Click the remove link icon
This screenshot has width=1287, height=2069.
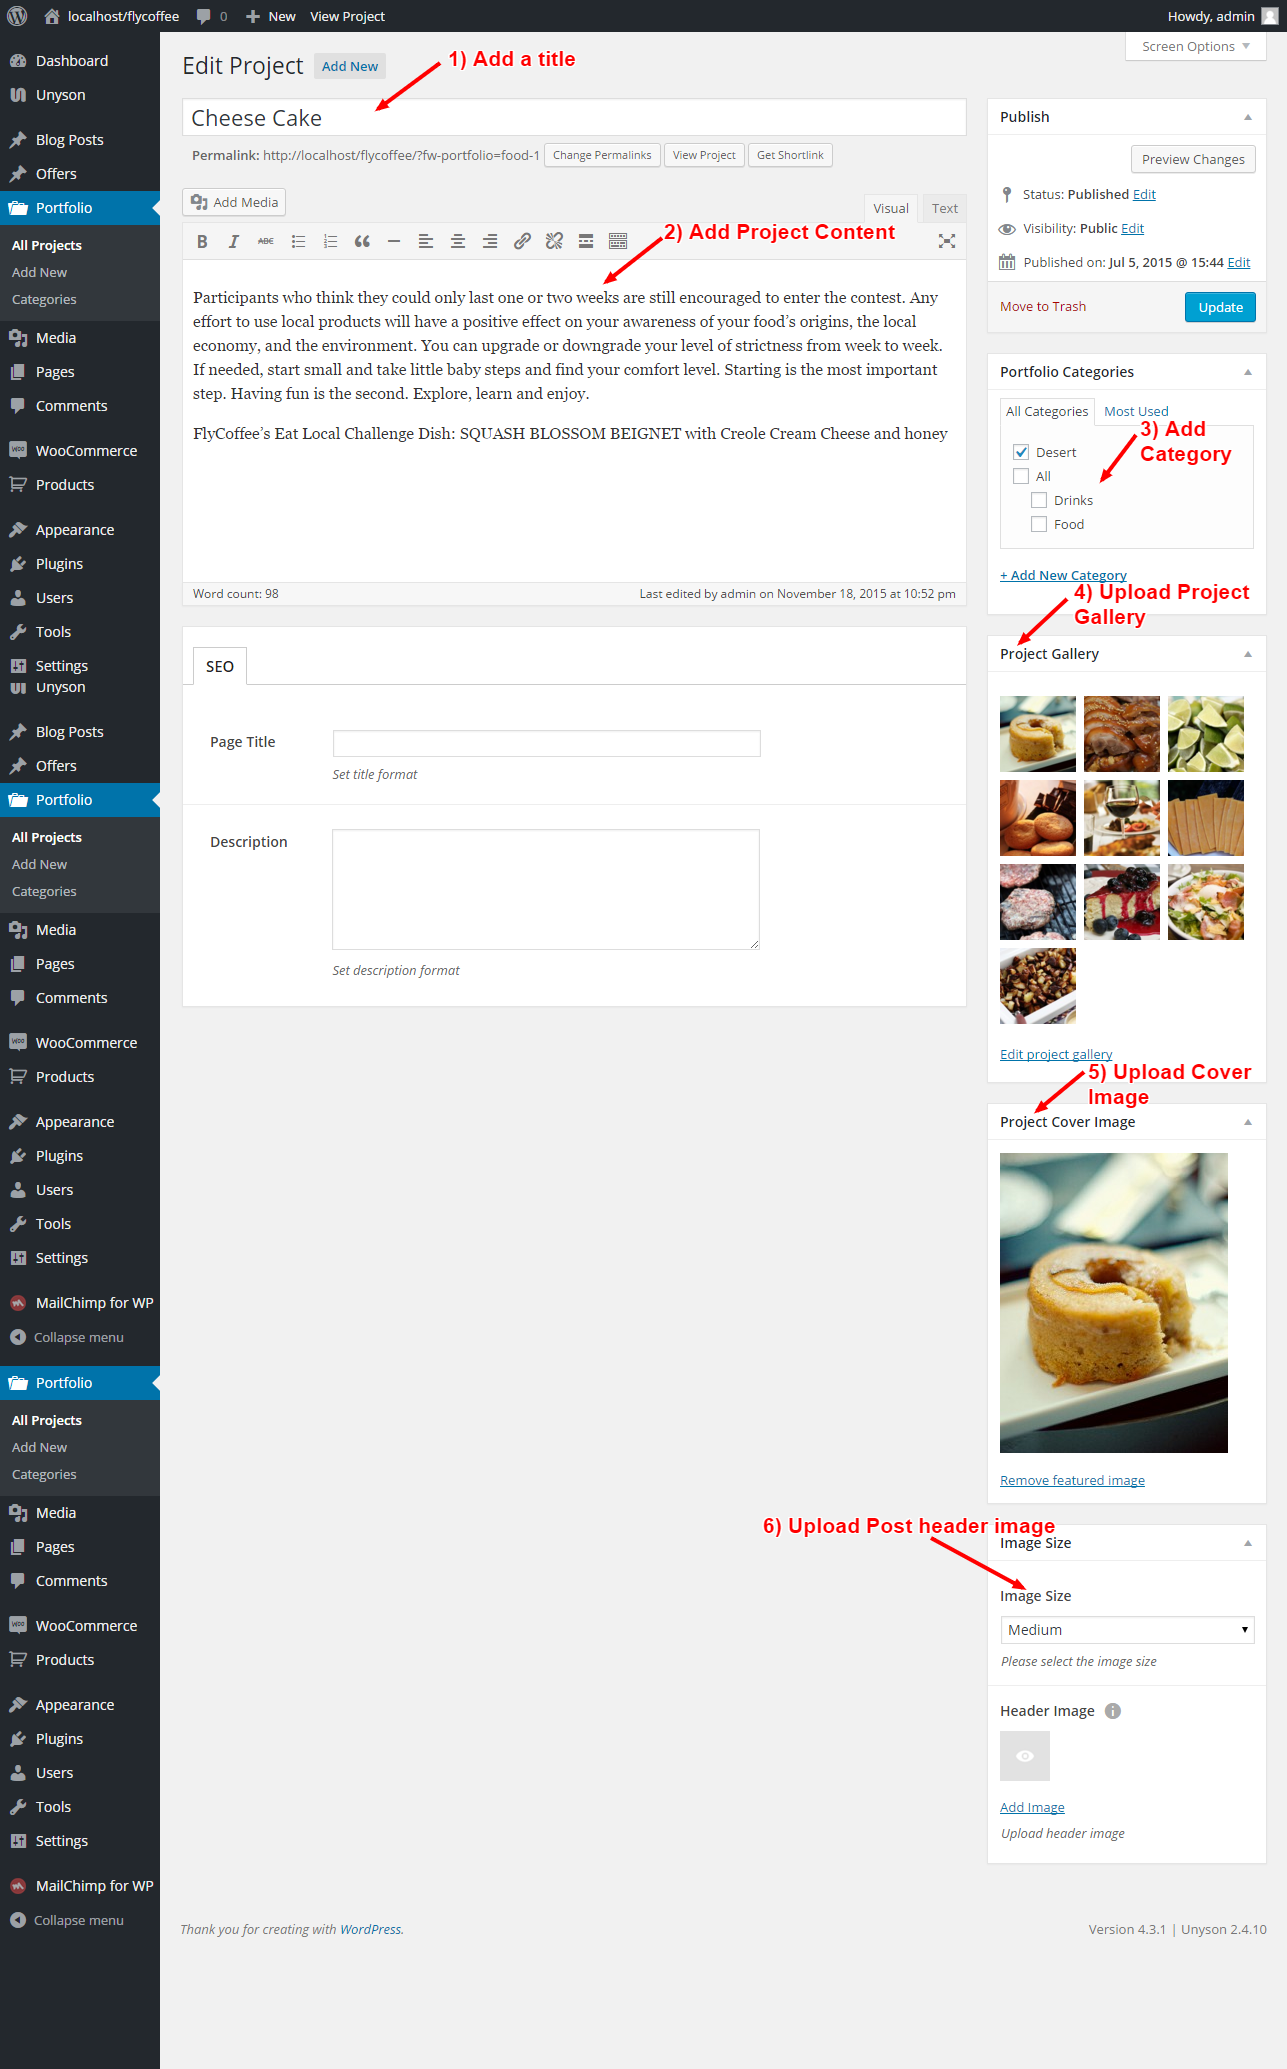pyautogui.click(x=554, y=241)
